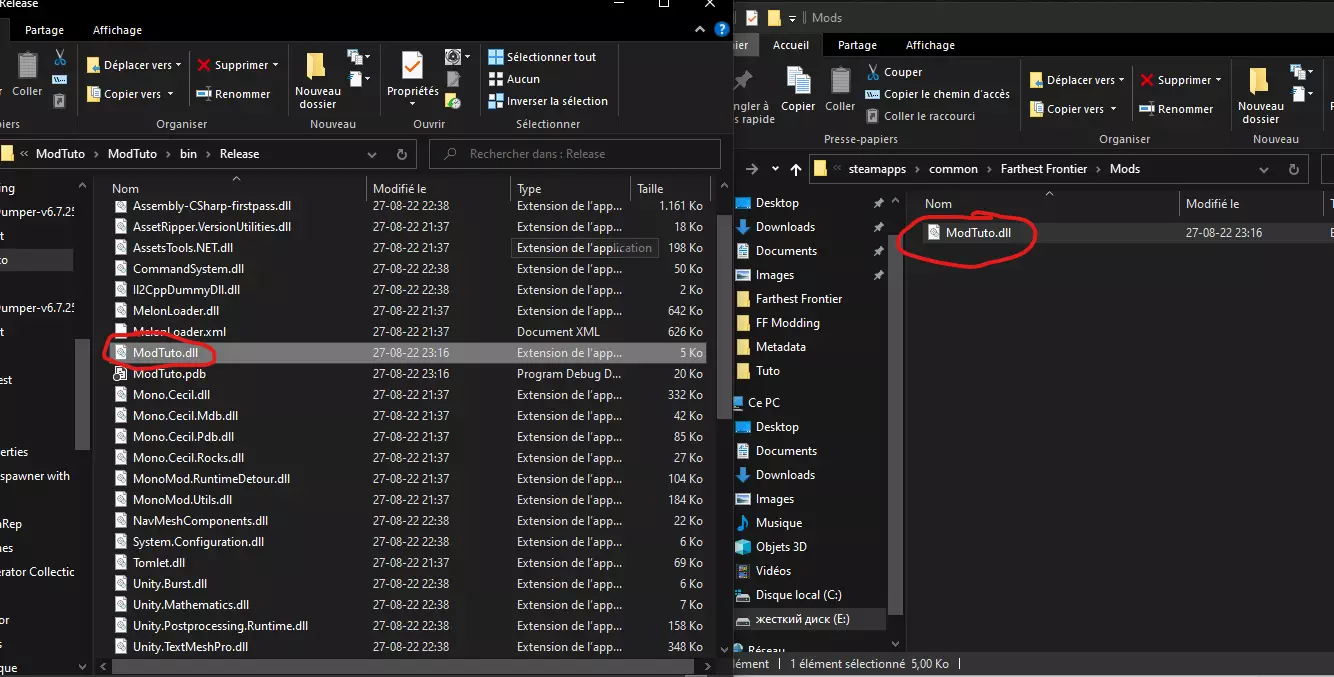Open Déplacer vers dropdown in the Release window

pyautogui.click(x=133, y=65)
